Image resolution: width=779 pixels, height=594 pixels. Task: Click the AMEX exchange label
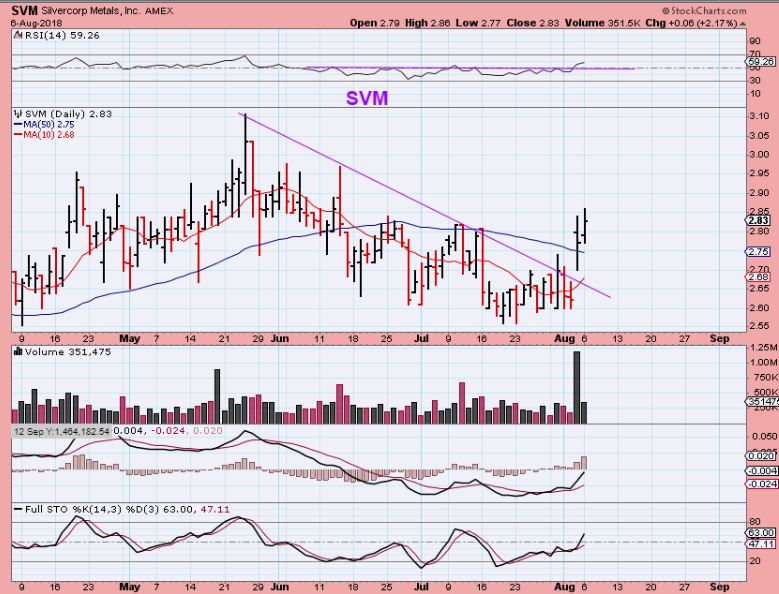coord(159,11)
